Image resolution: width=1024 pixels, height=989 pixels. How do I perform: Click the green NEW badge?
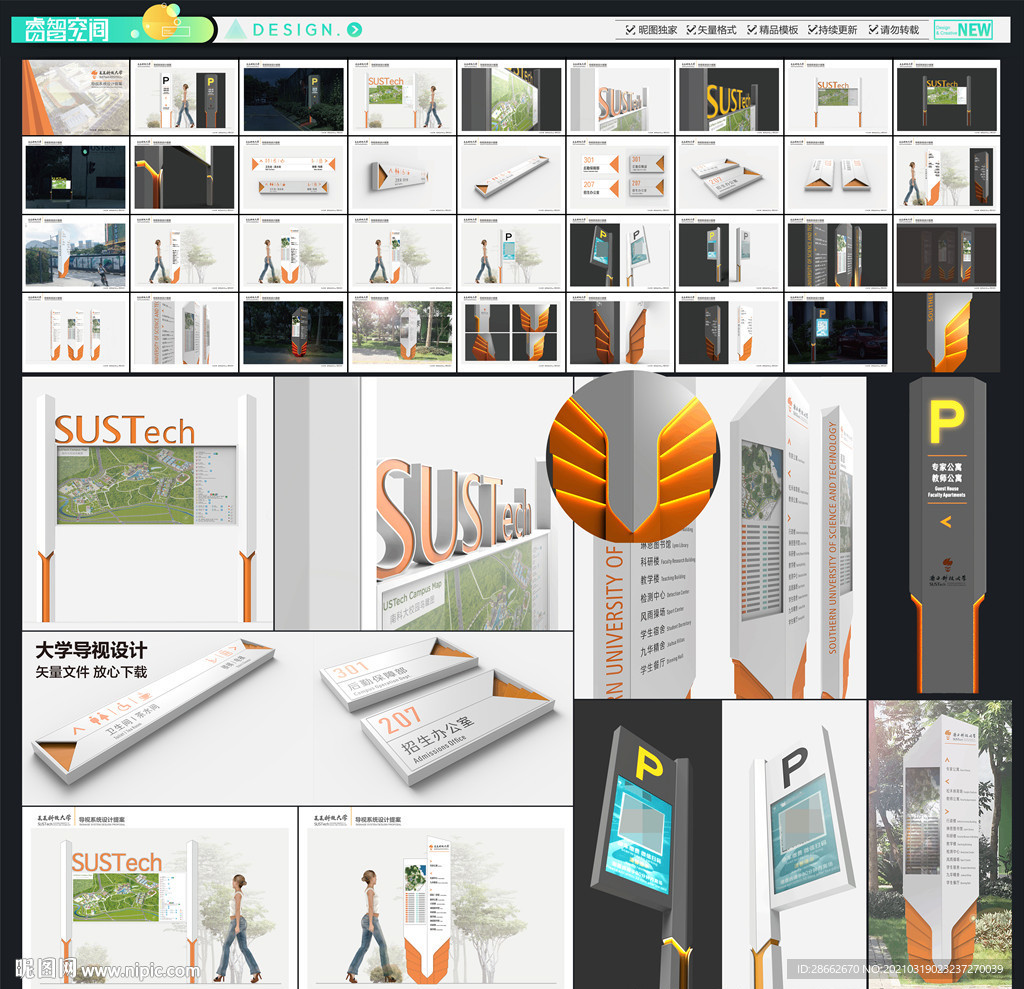pyautogui.click(x=963, y=29)
